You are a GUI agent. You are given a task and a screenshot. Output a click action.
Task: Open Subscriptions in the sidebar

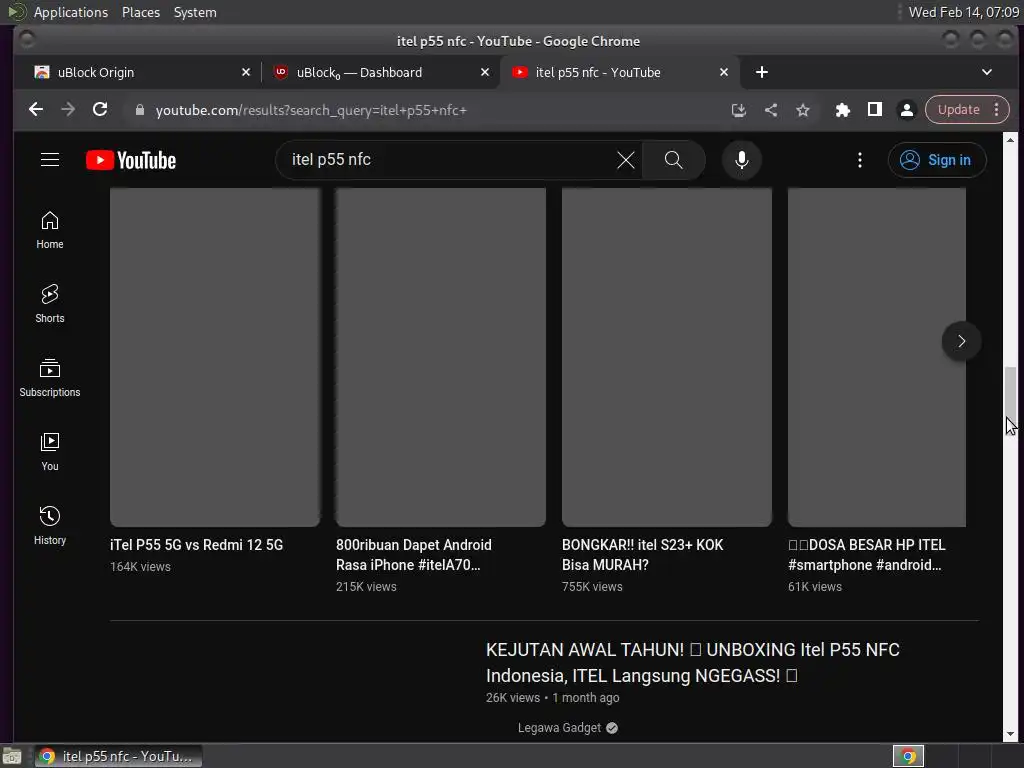(x=50, y=378)
